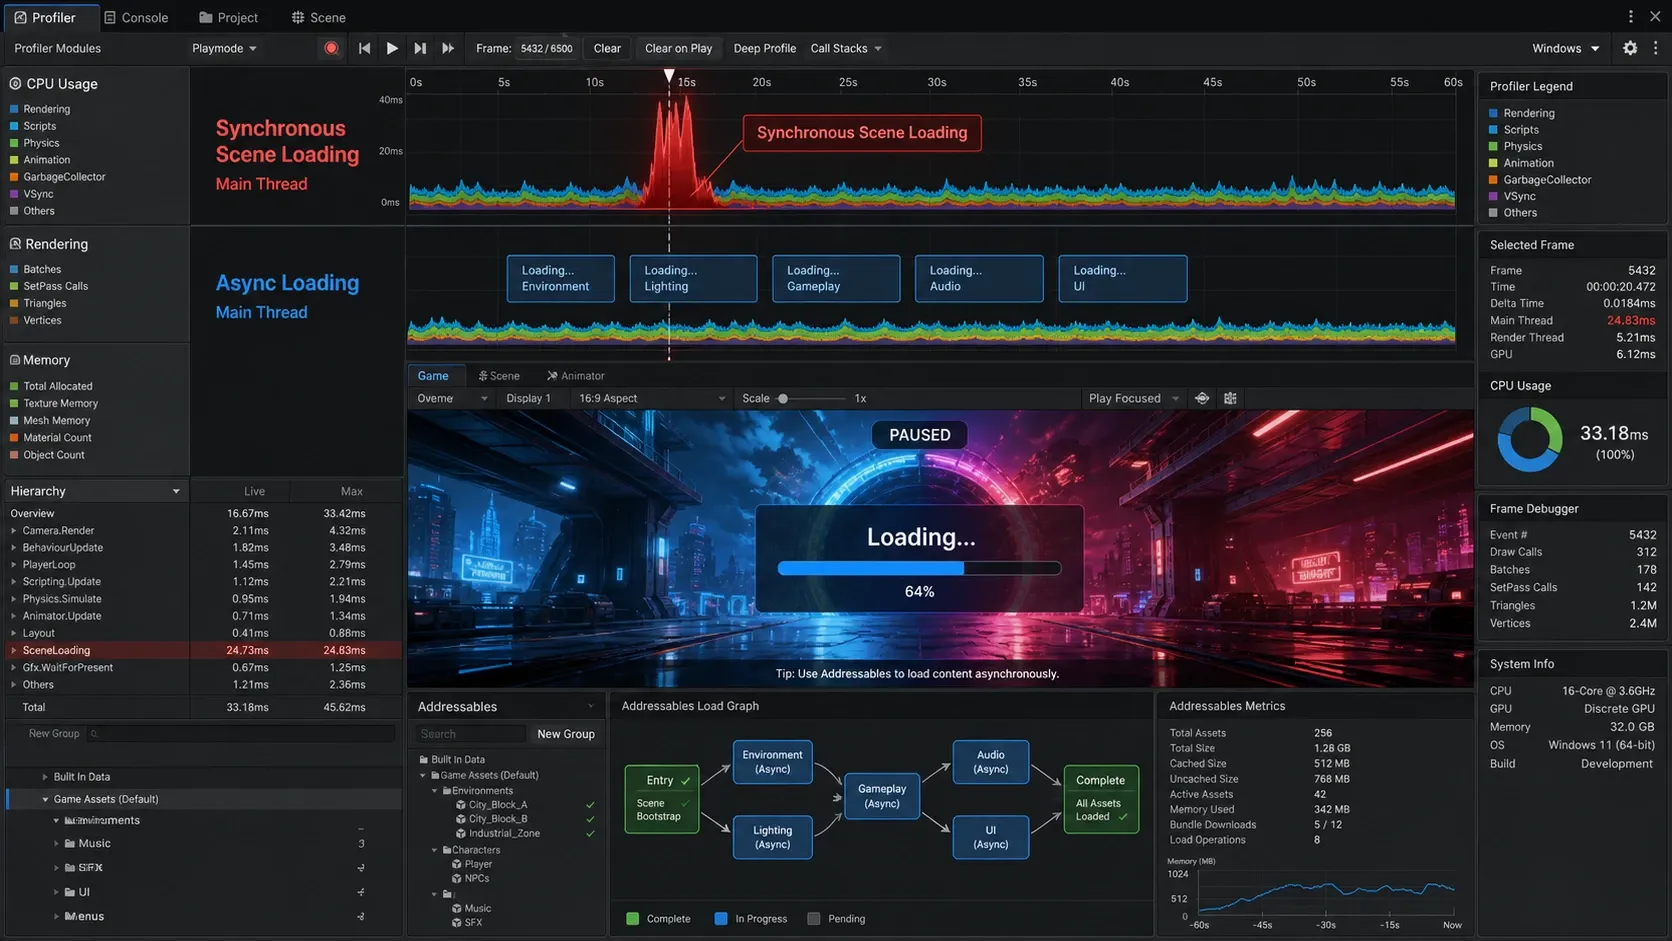Image resolution: width=1672 pixels, height=941 pixels.
Task: Select the Industrial_Zone asset cube icon
Action: (461, 833)
